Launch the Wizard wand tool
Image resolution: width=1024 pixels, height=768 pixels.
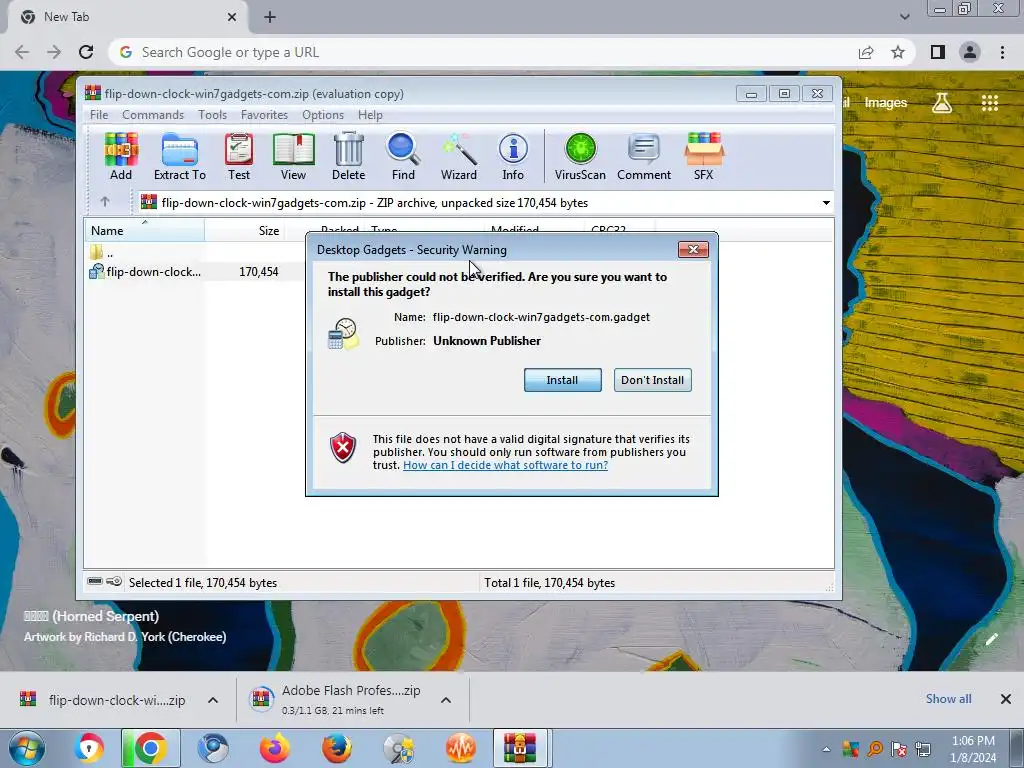click(x=458, y=157)
